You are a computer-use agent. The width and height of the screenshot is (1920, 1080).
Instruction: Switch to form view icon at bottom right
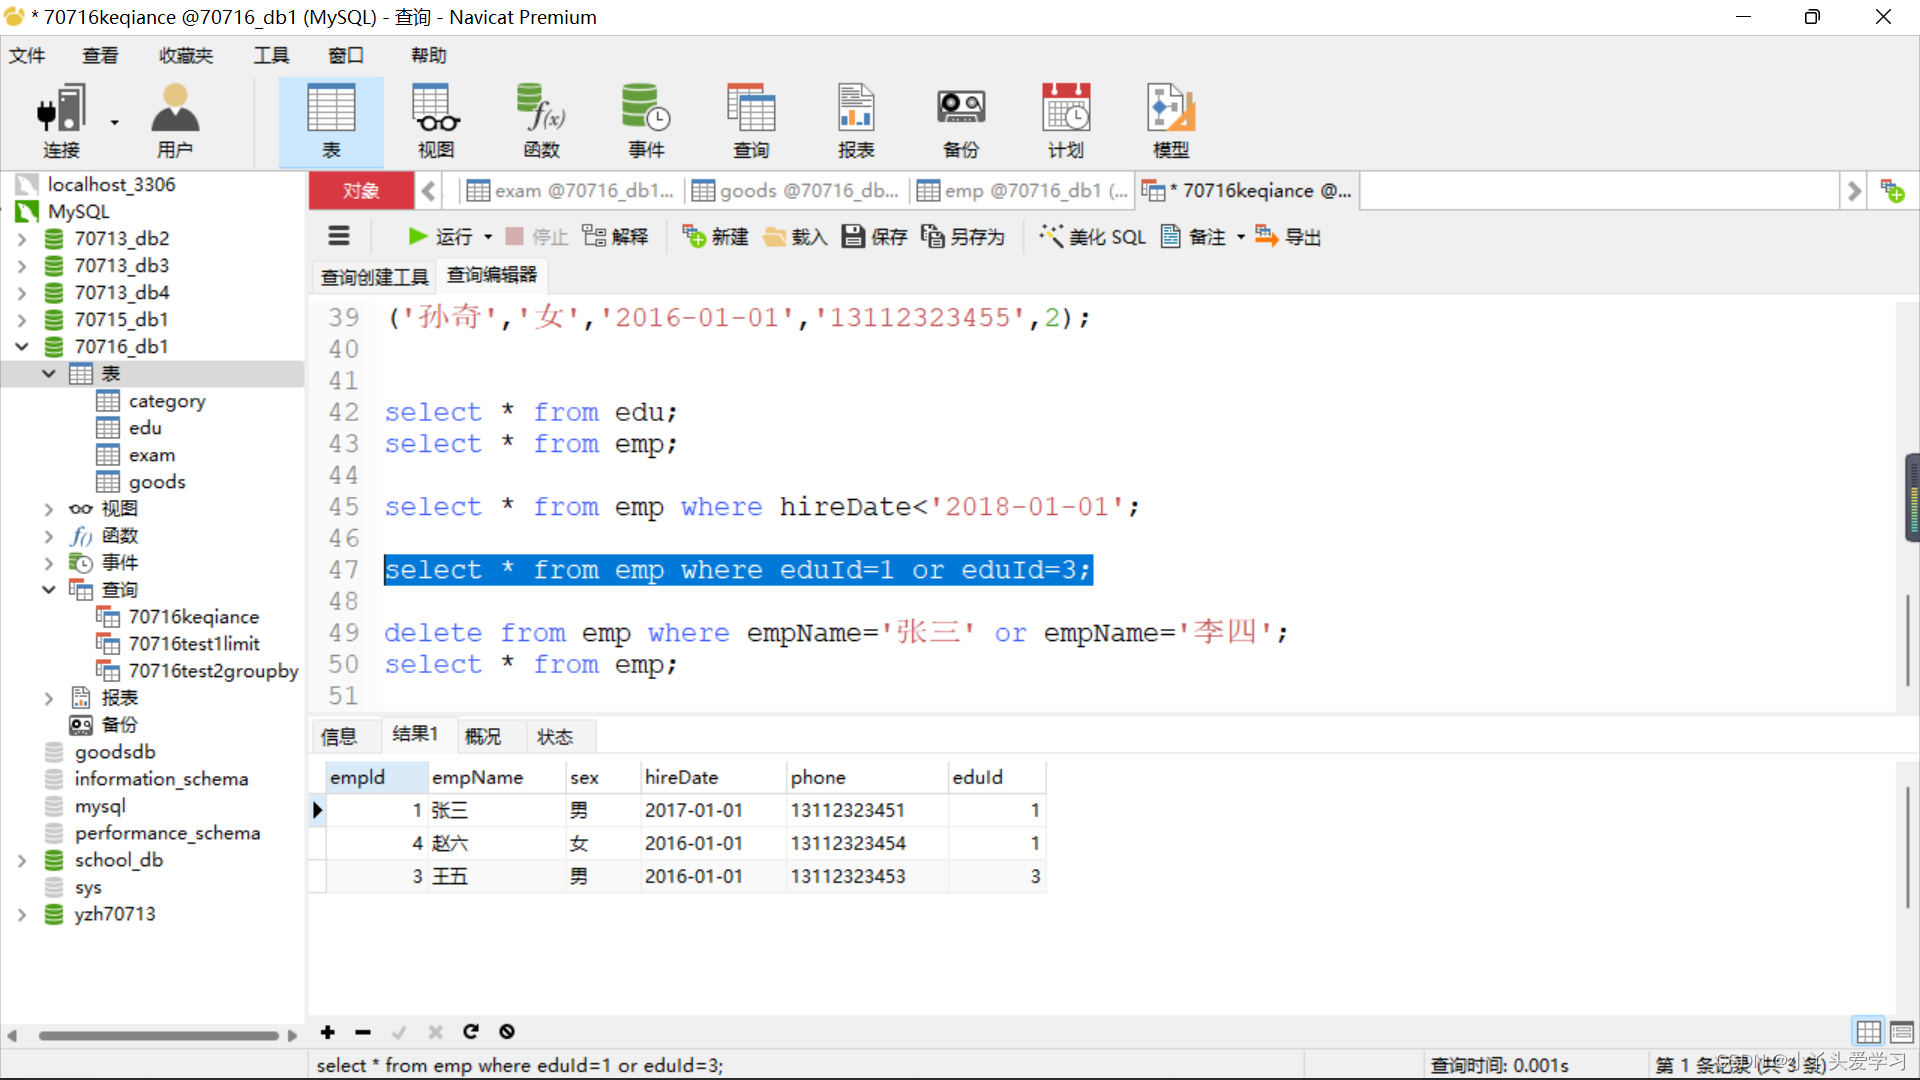point(1902,1031)
